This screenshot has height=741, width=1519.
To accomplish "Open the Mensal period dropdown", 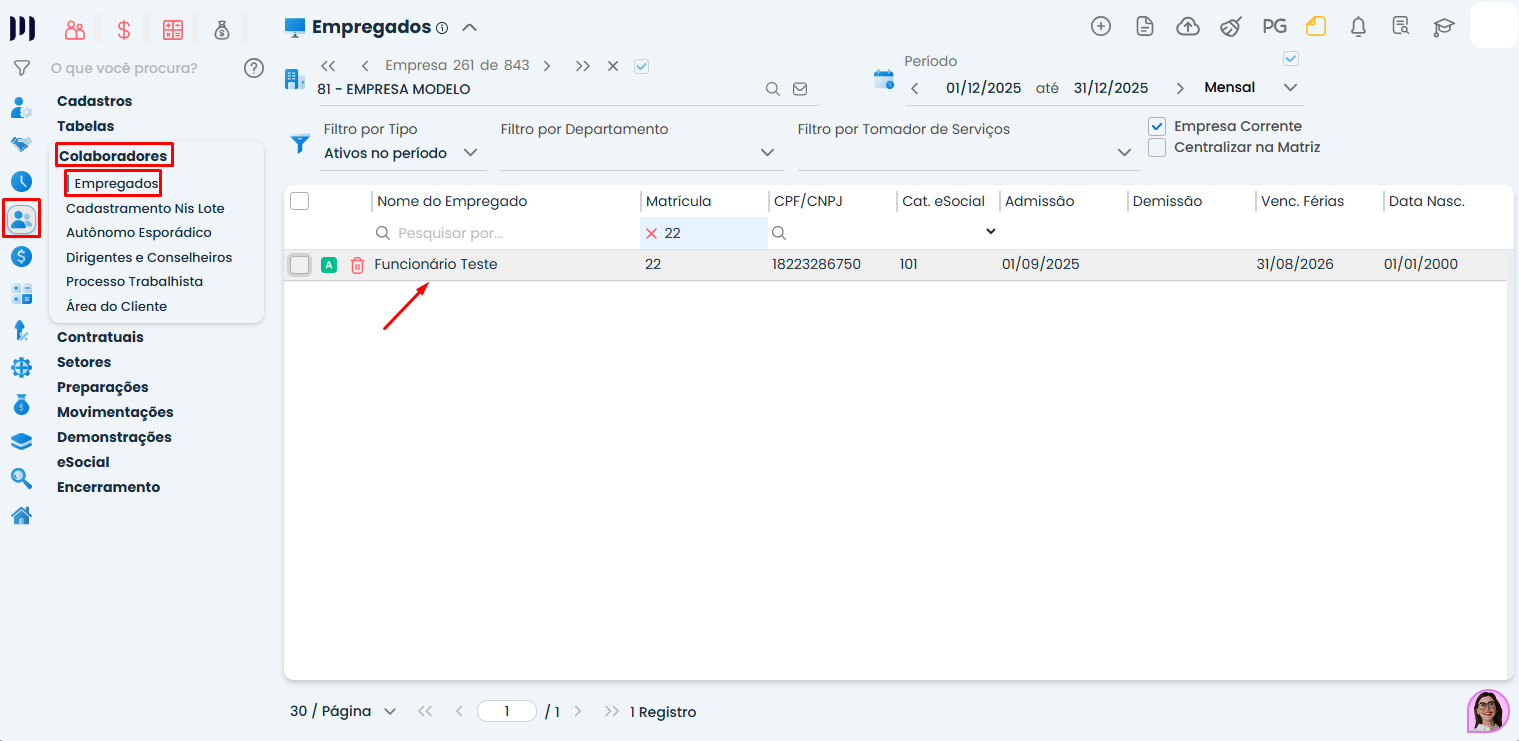I will click(x=1290, y=88).
